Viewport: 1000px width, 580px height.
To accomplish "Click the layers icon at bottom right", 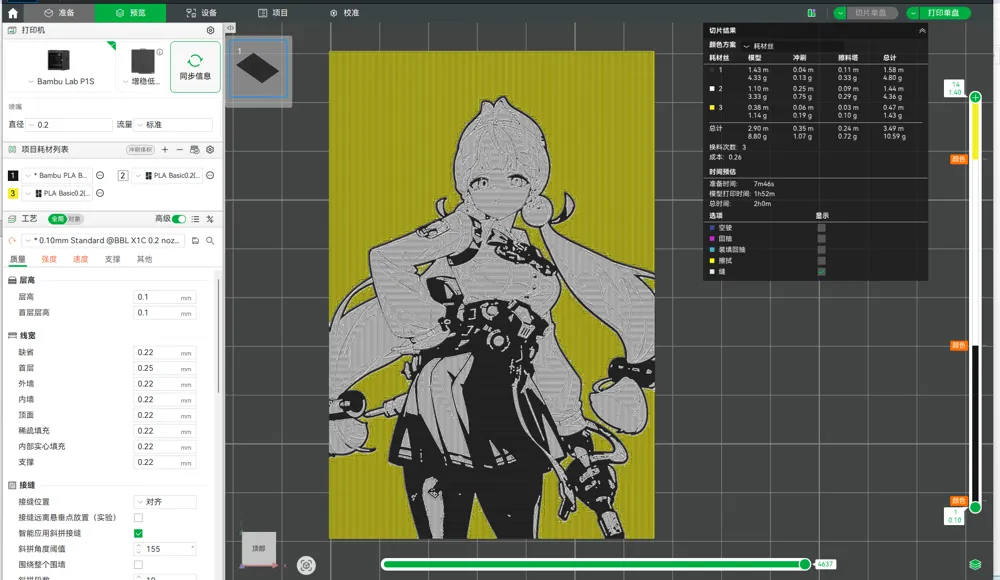I will tap(975, 564).
